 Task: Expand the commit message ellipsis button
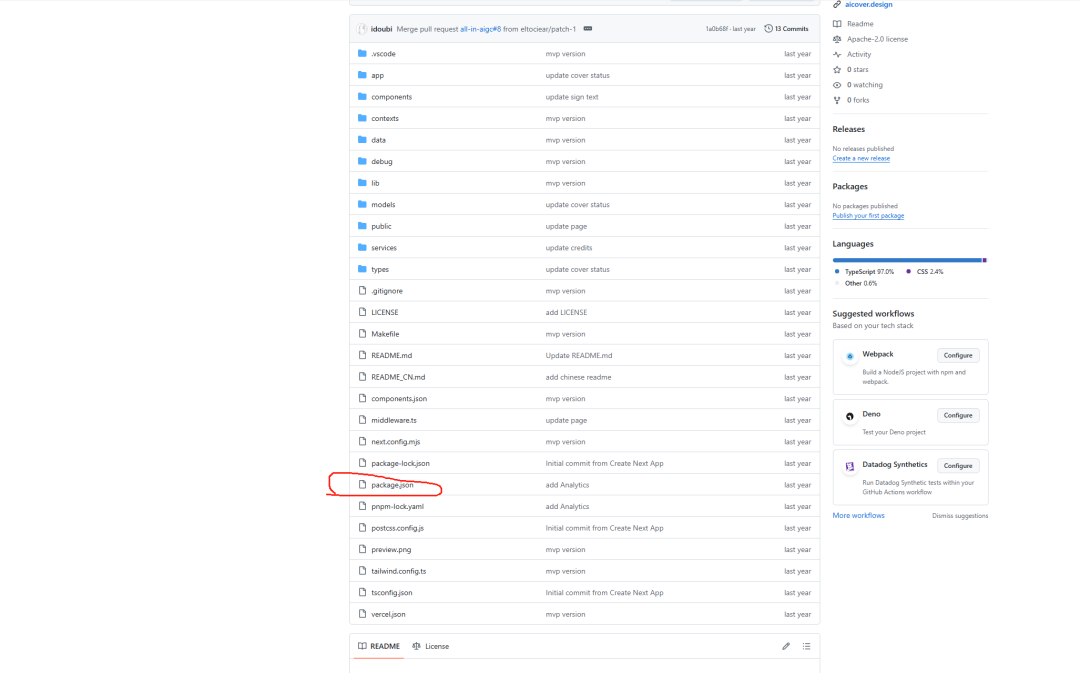click(x=587, y=29)
